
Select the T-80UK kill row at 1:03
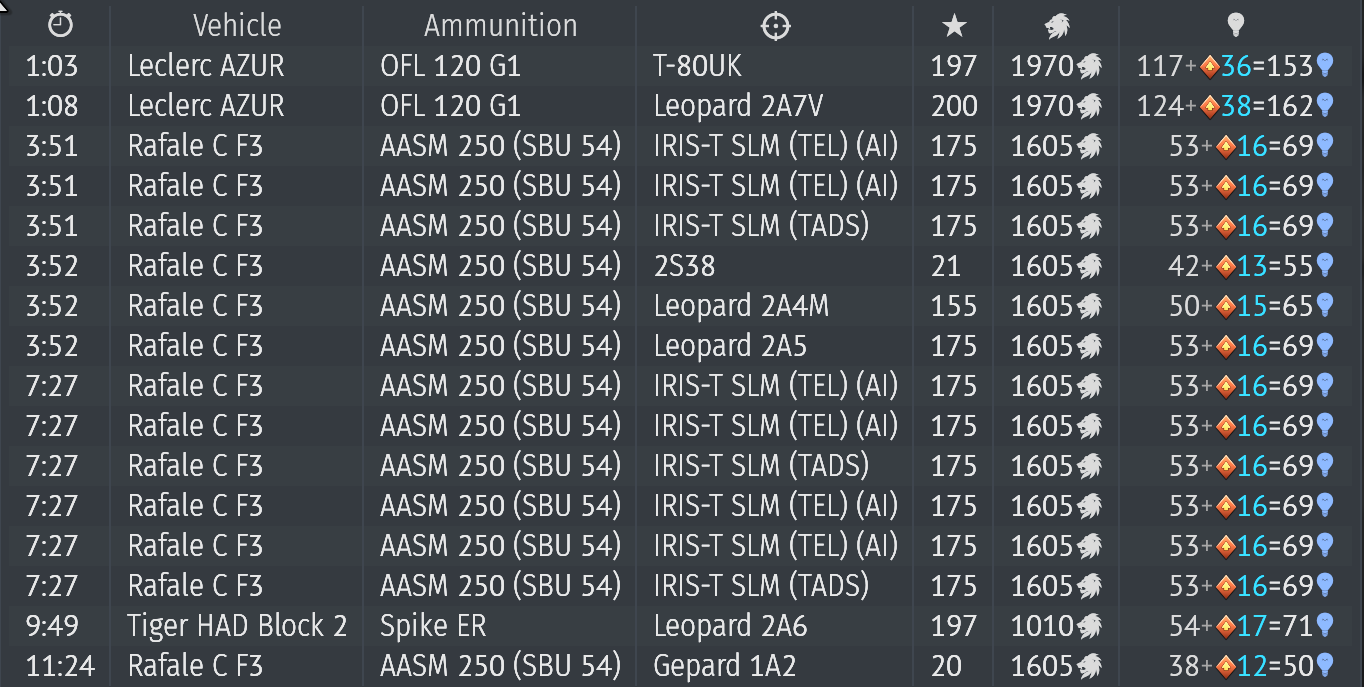(682, 66)
